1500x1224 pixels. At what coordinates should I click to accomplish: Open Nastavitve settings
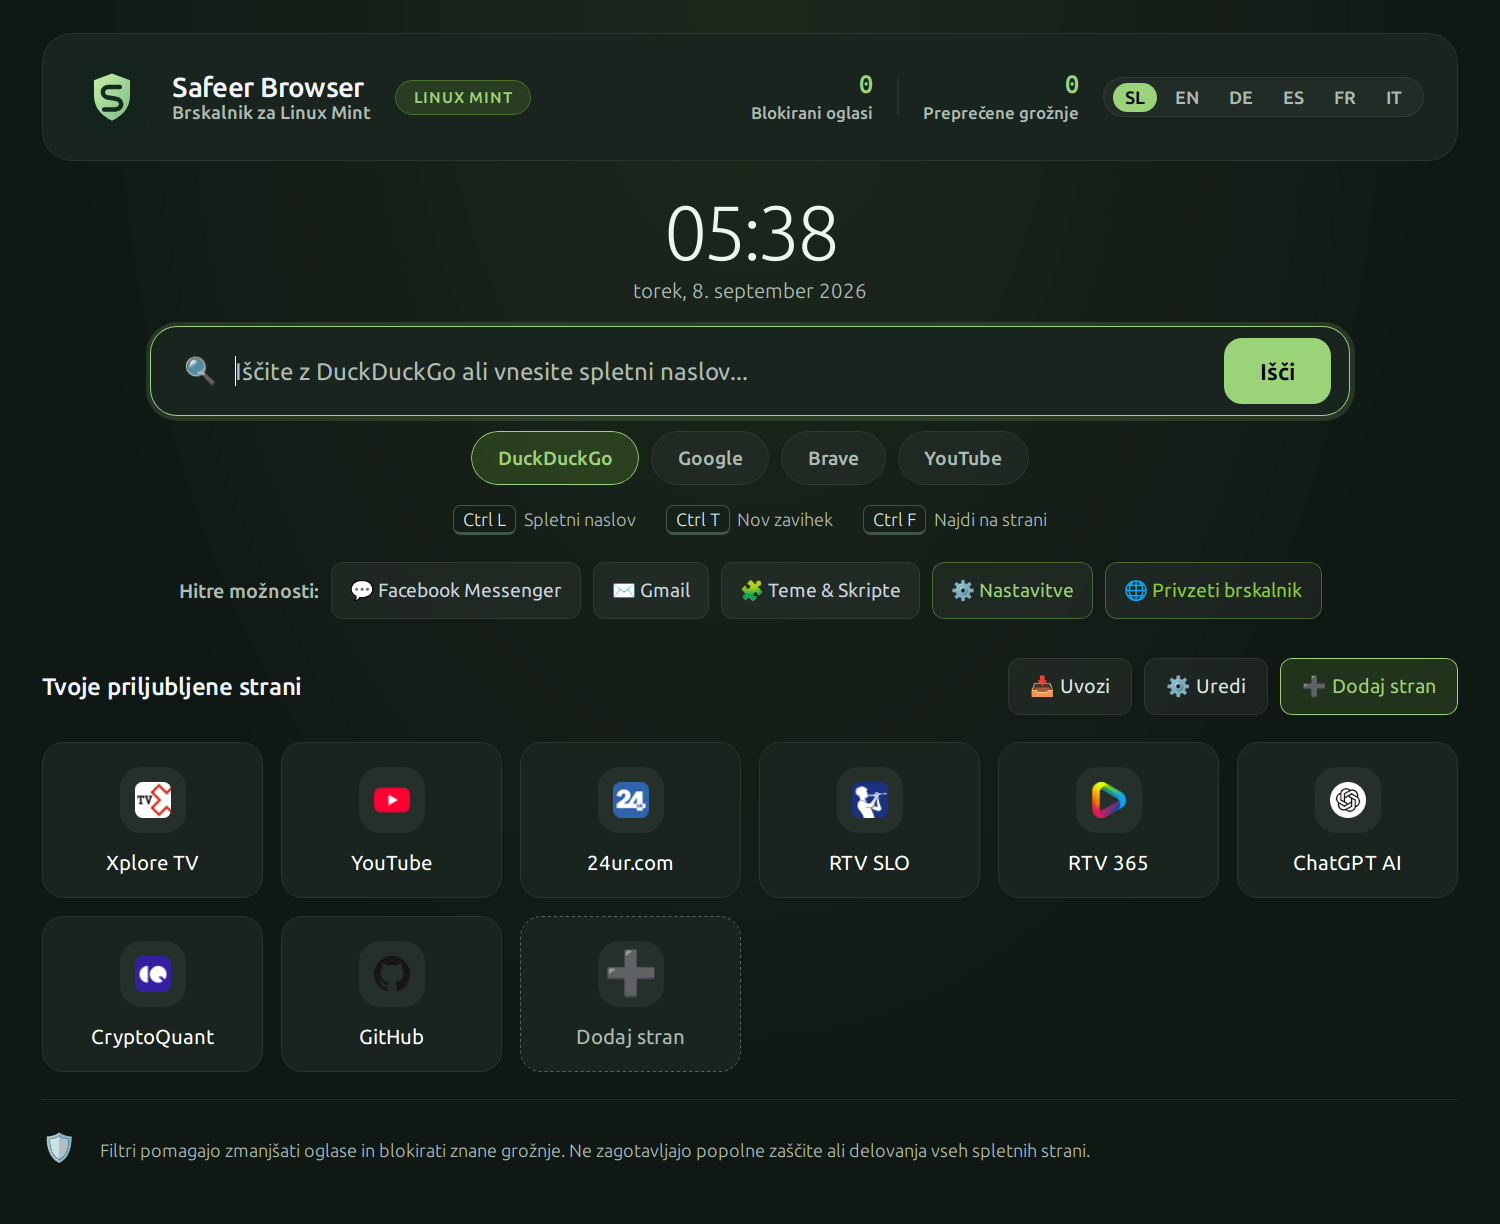1012,591
